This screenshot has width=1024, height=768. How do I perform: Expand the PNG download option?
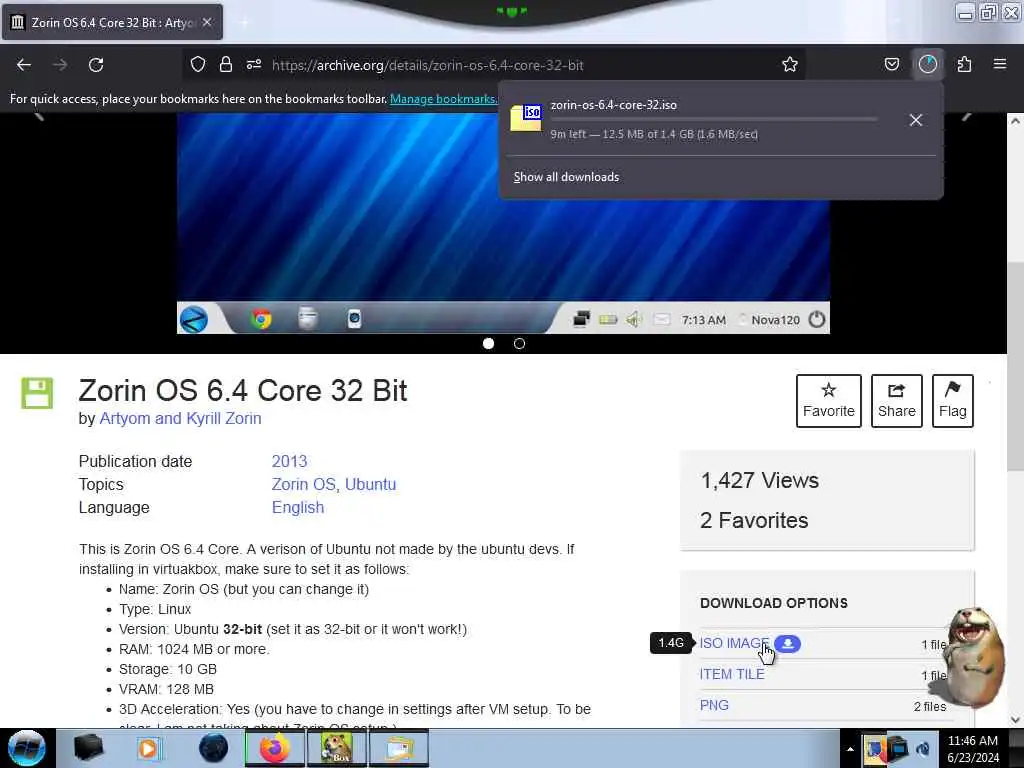point(714,705)
